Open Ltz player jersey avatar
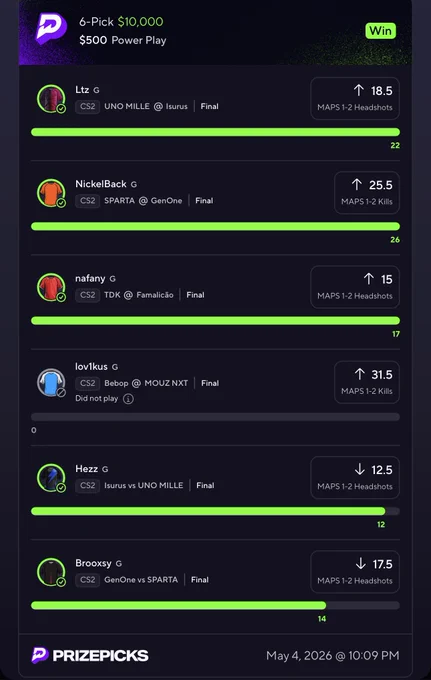The height and width of the screenshot is (680, 431). coord(51,99)
